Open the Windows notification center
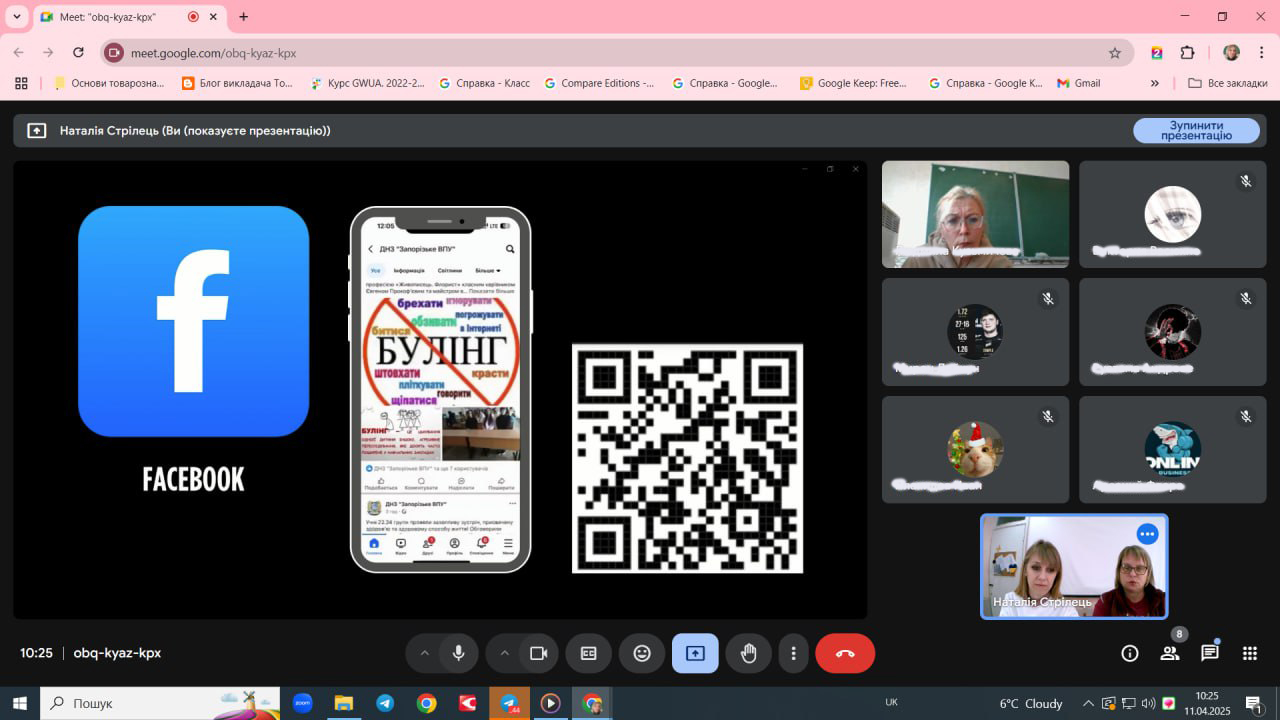Image resolution: width=1280 pixels, height=720 pixels. pos(1254,703)
